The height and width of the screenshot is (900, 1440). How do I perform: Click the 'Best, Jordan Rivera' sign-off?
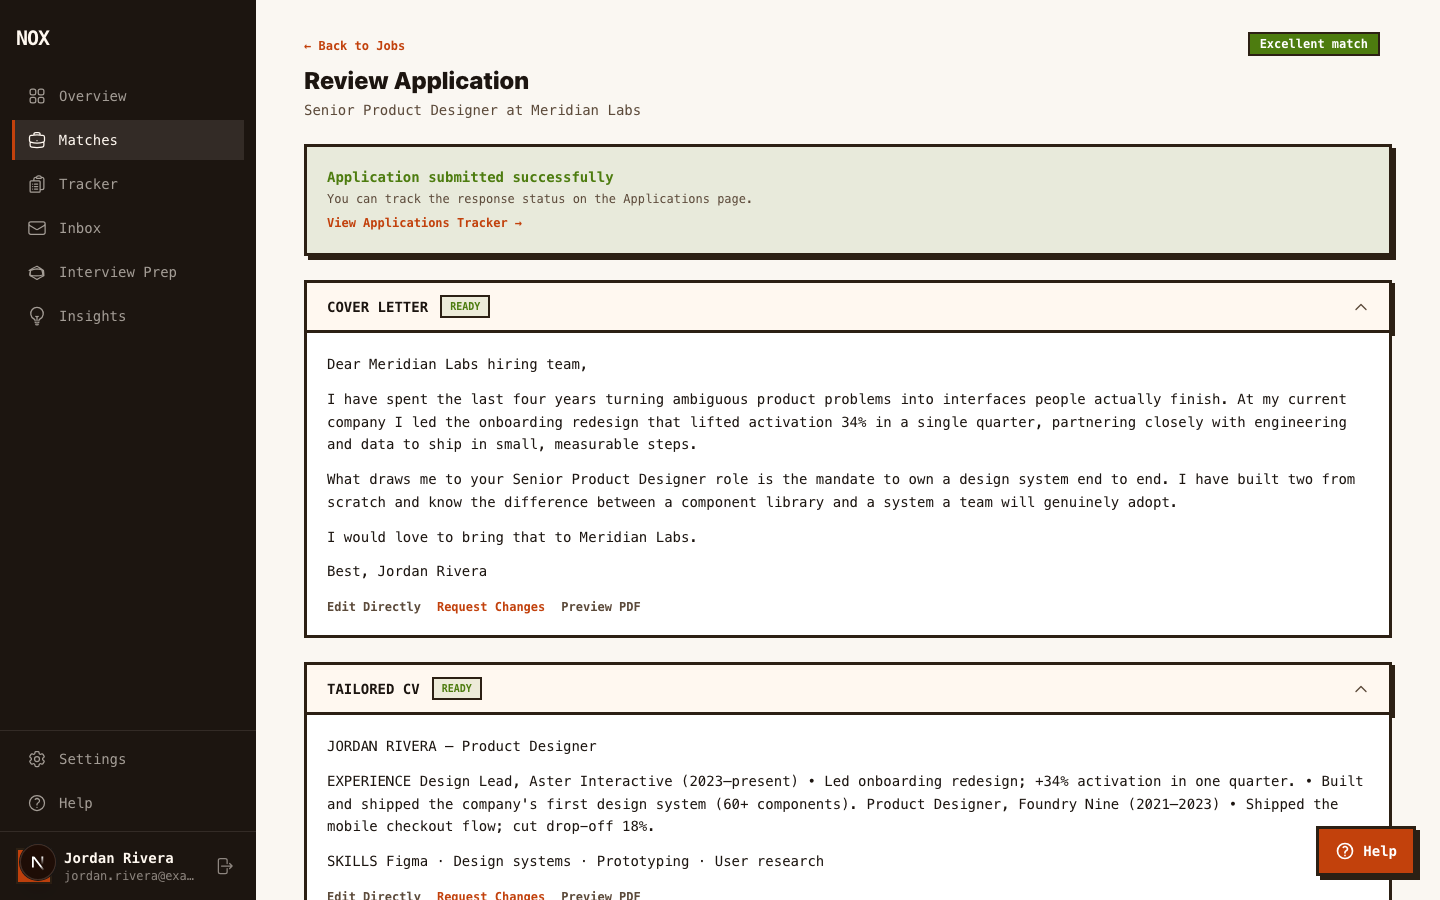click(x=407, y=571)
